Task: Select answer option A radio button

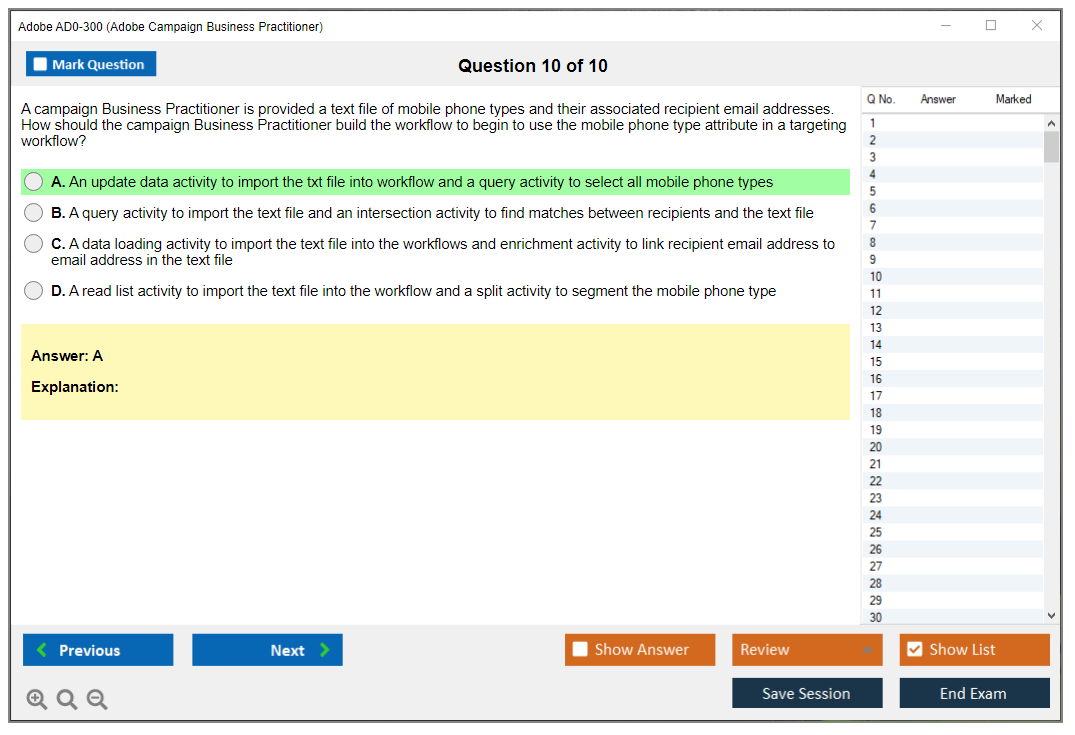Action: pos(34,182)
